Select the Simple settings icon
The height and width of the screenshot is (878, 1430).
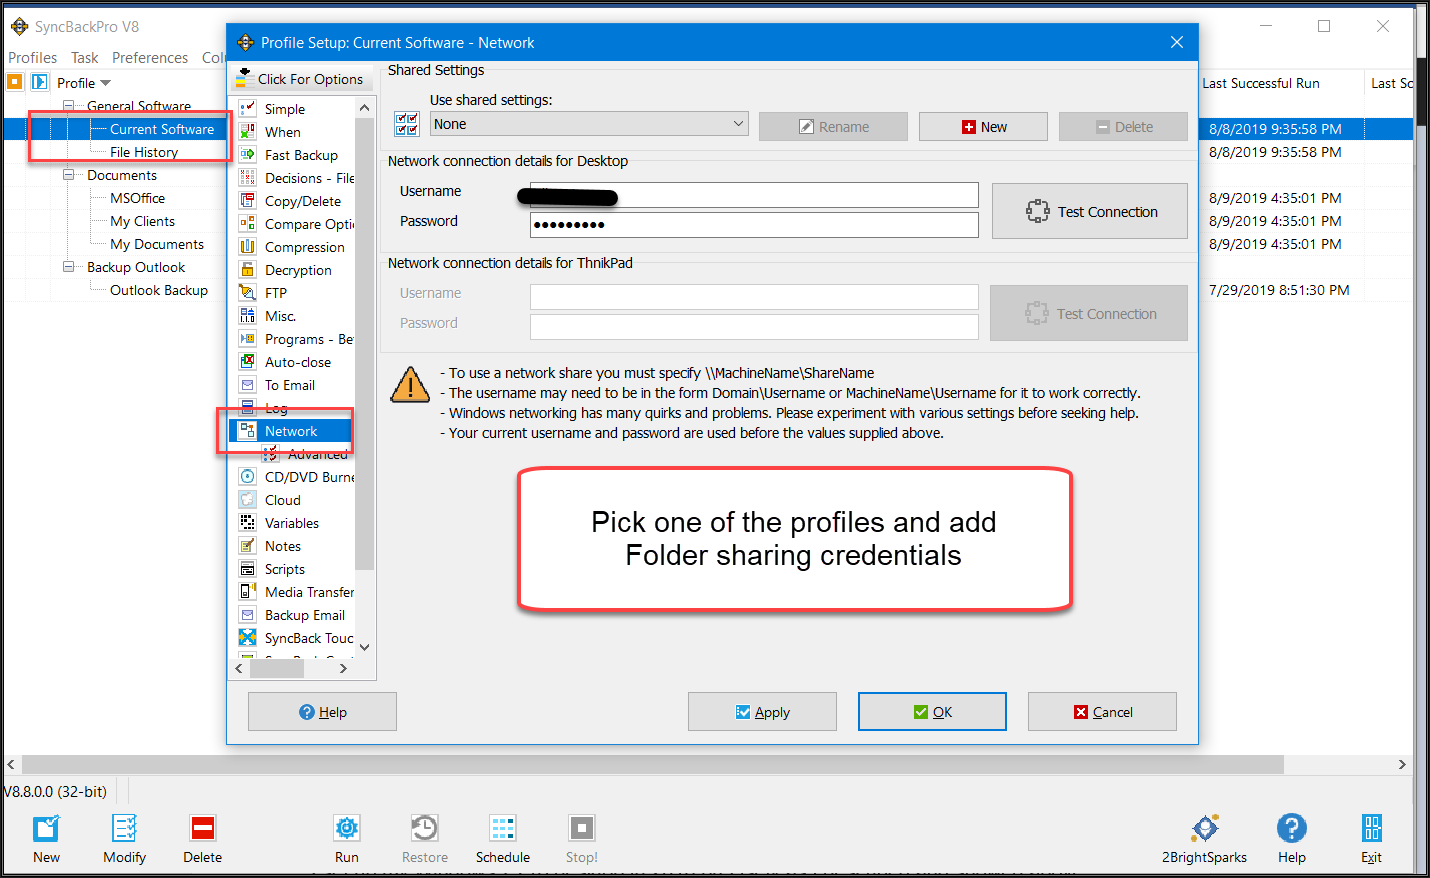247,108
